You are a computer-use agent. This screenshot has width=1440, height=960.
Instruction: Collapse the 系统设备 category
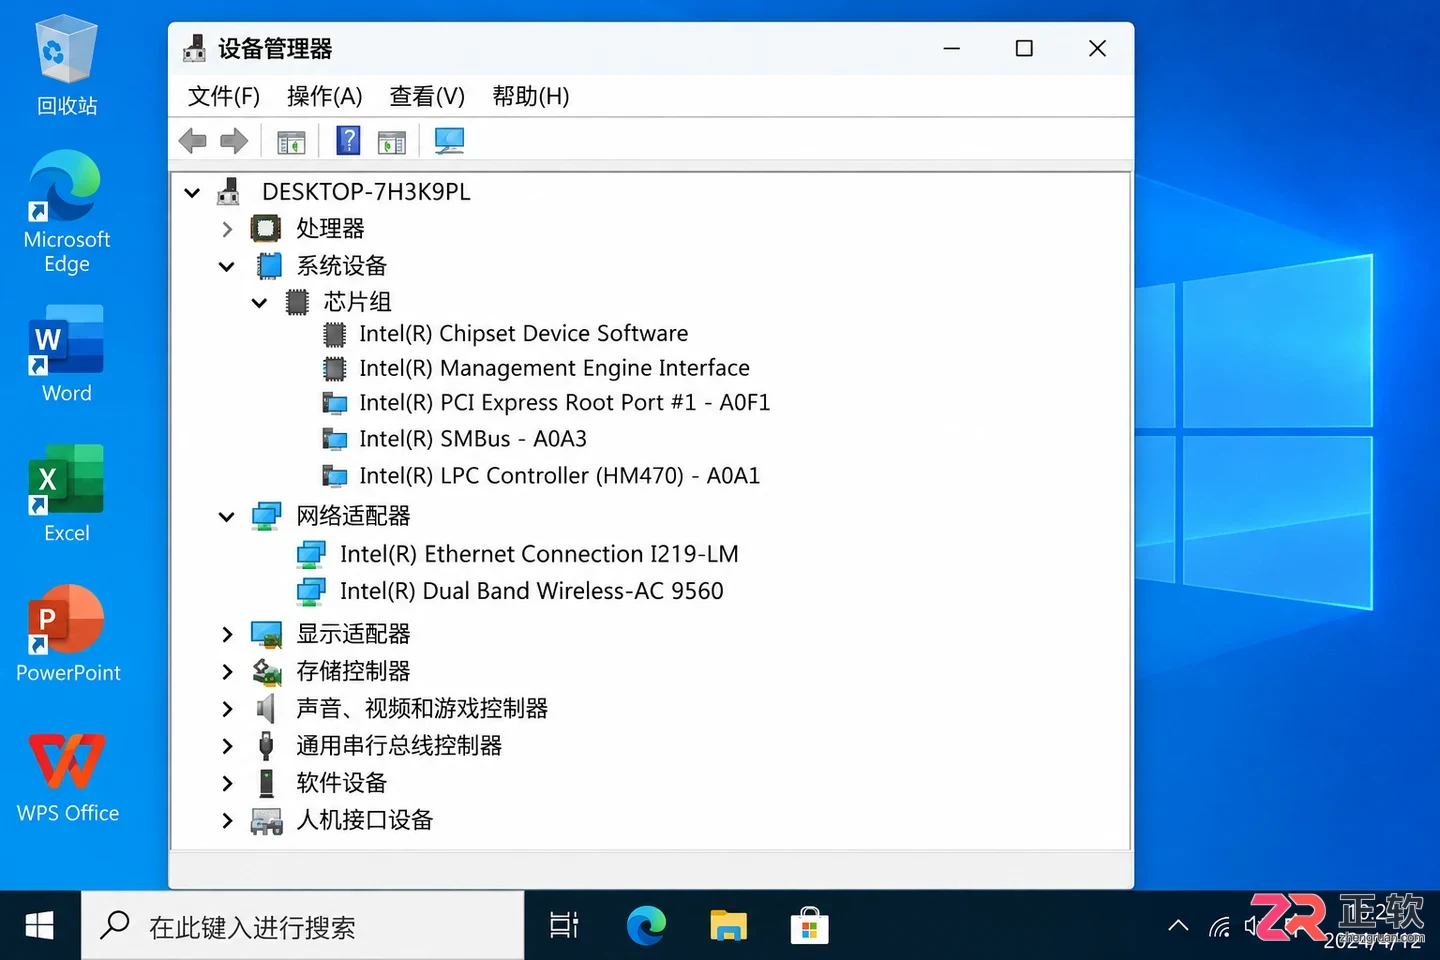(x=227, y=266)
